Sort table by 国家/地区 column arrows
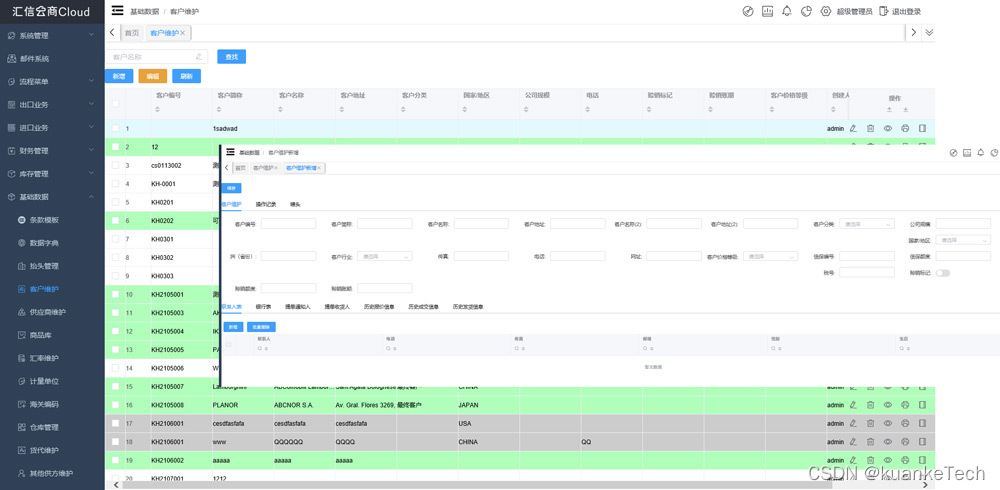 [466, 110]
